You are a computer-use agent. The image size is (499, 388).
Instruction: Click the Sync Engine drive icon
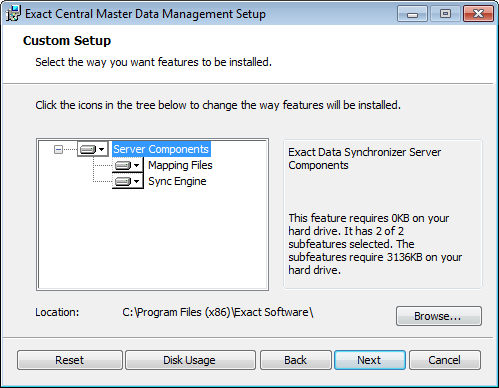123,181
